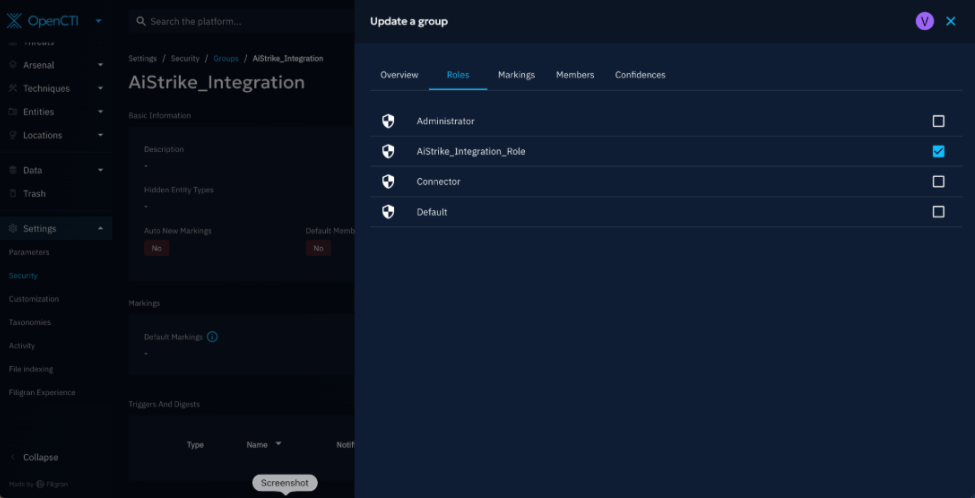The height and width of the screenshot is (498, 975).
Task: Open Activity under Settings
Action: (22, 346)
